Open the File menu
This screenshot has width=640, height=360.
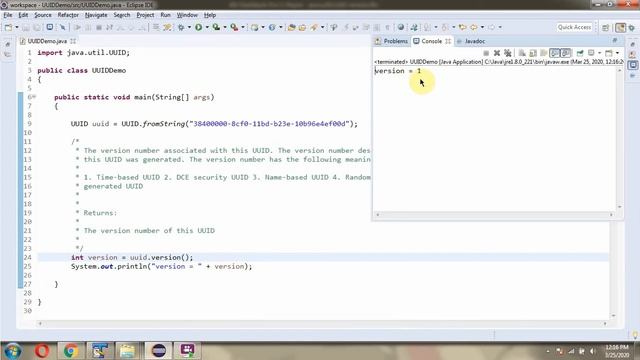(x=8, y=15)
